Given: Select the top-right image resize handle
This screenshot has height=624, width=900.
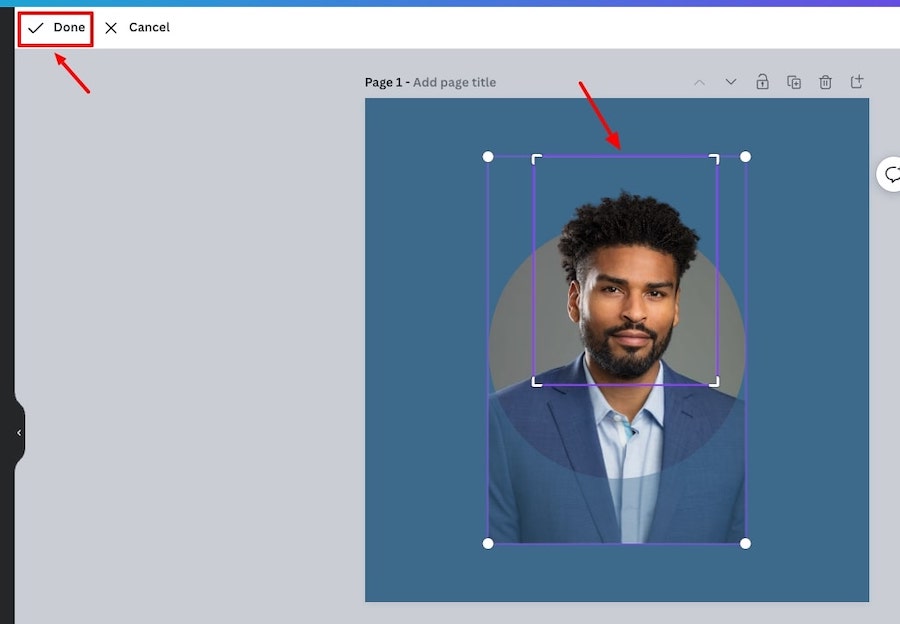Looking at the screenshot, I should 745,157.
